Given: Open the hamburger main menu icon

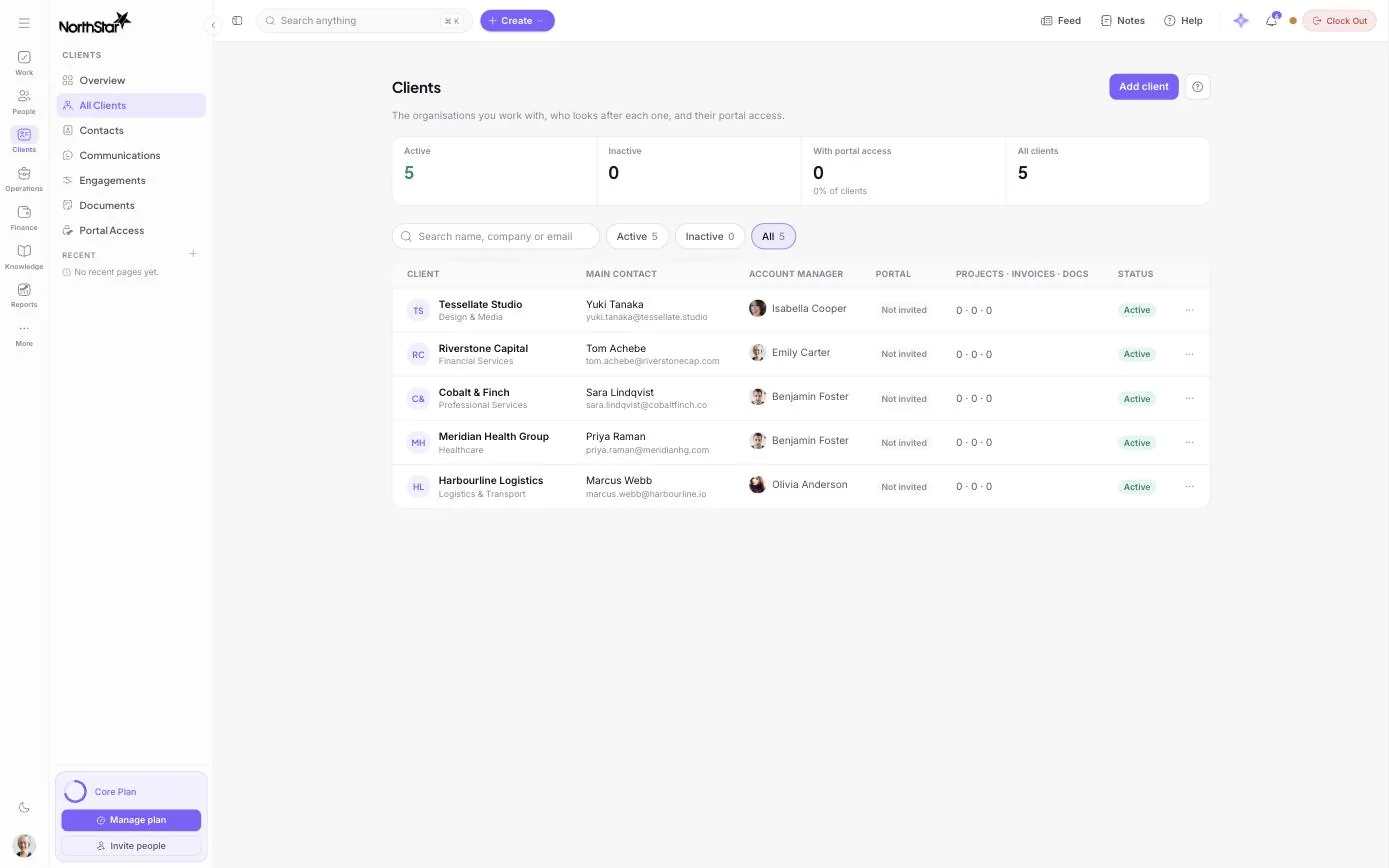Looking at the screenshot, I should point(24,23).
